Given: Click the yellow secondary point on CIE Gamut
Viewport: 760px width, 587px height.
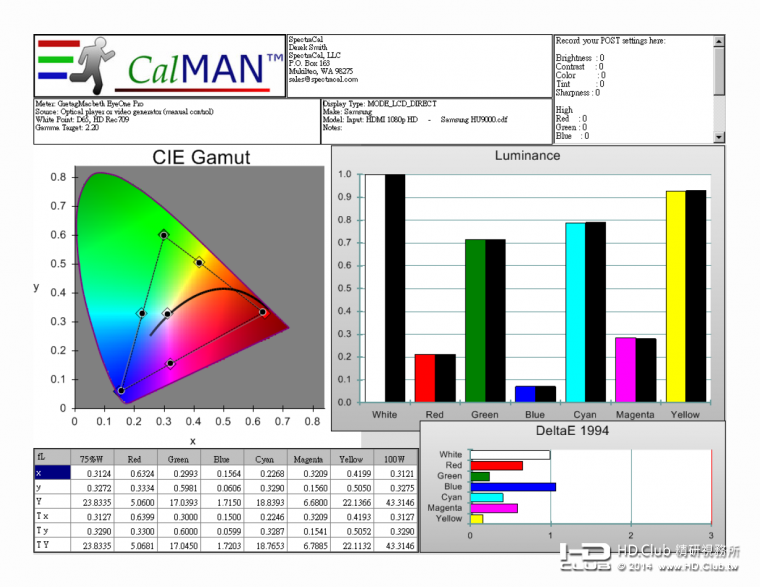Looking at the screenshot, I should [199, 262].
